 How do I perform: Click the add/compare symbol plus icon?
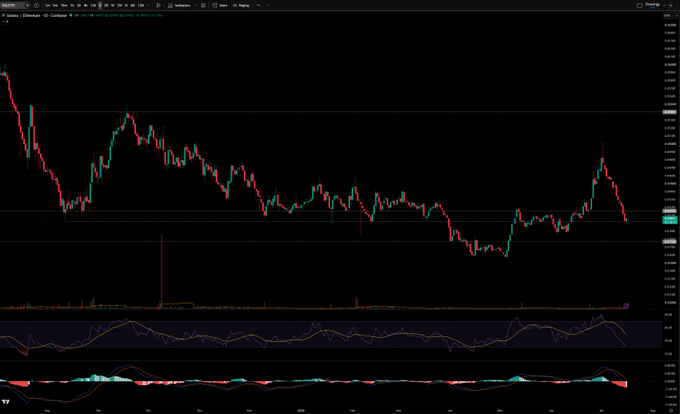coord(36,5)
